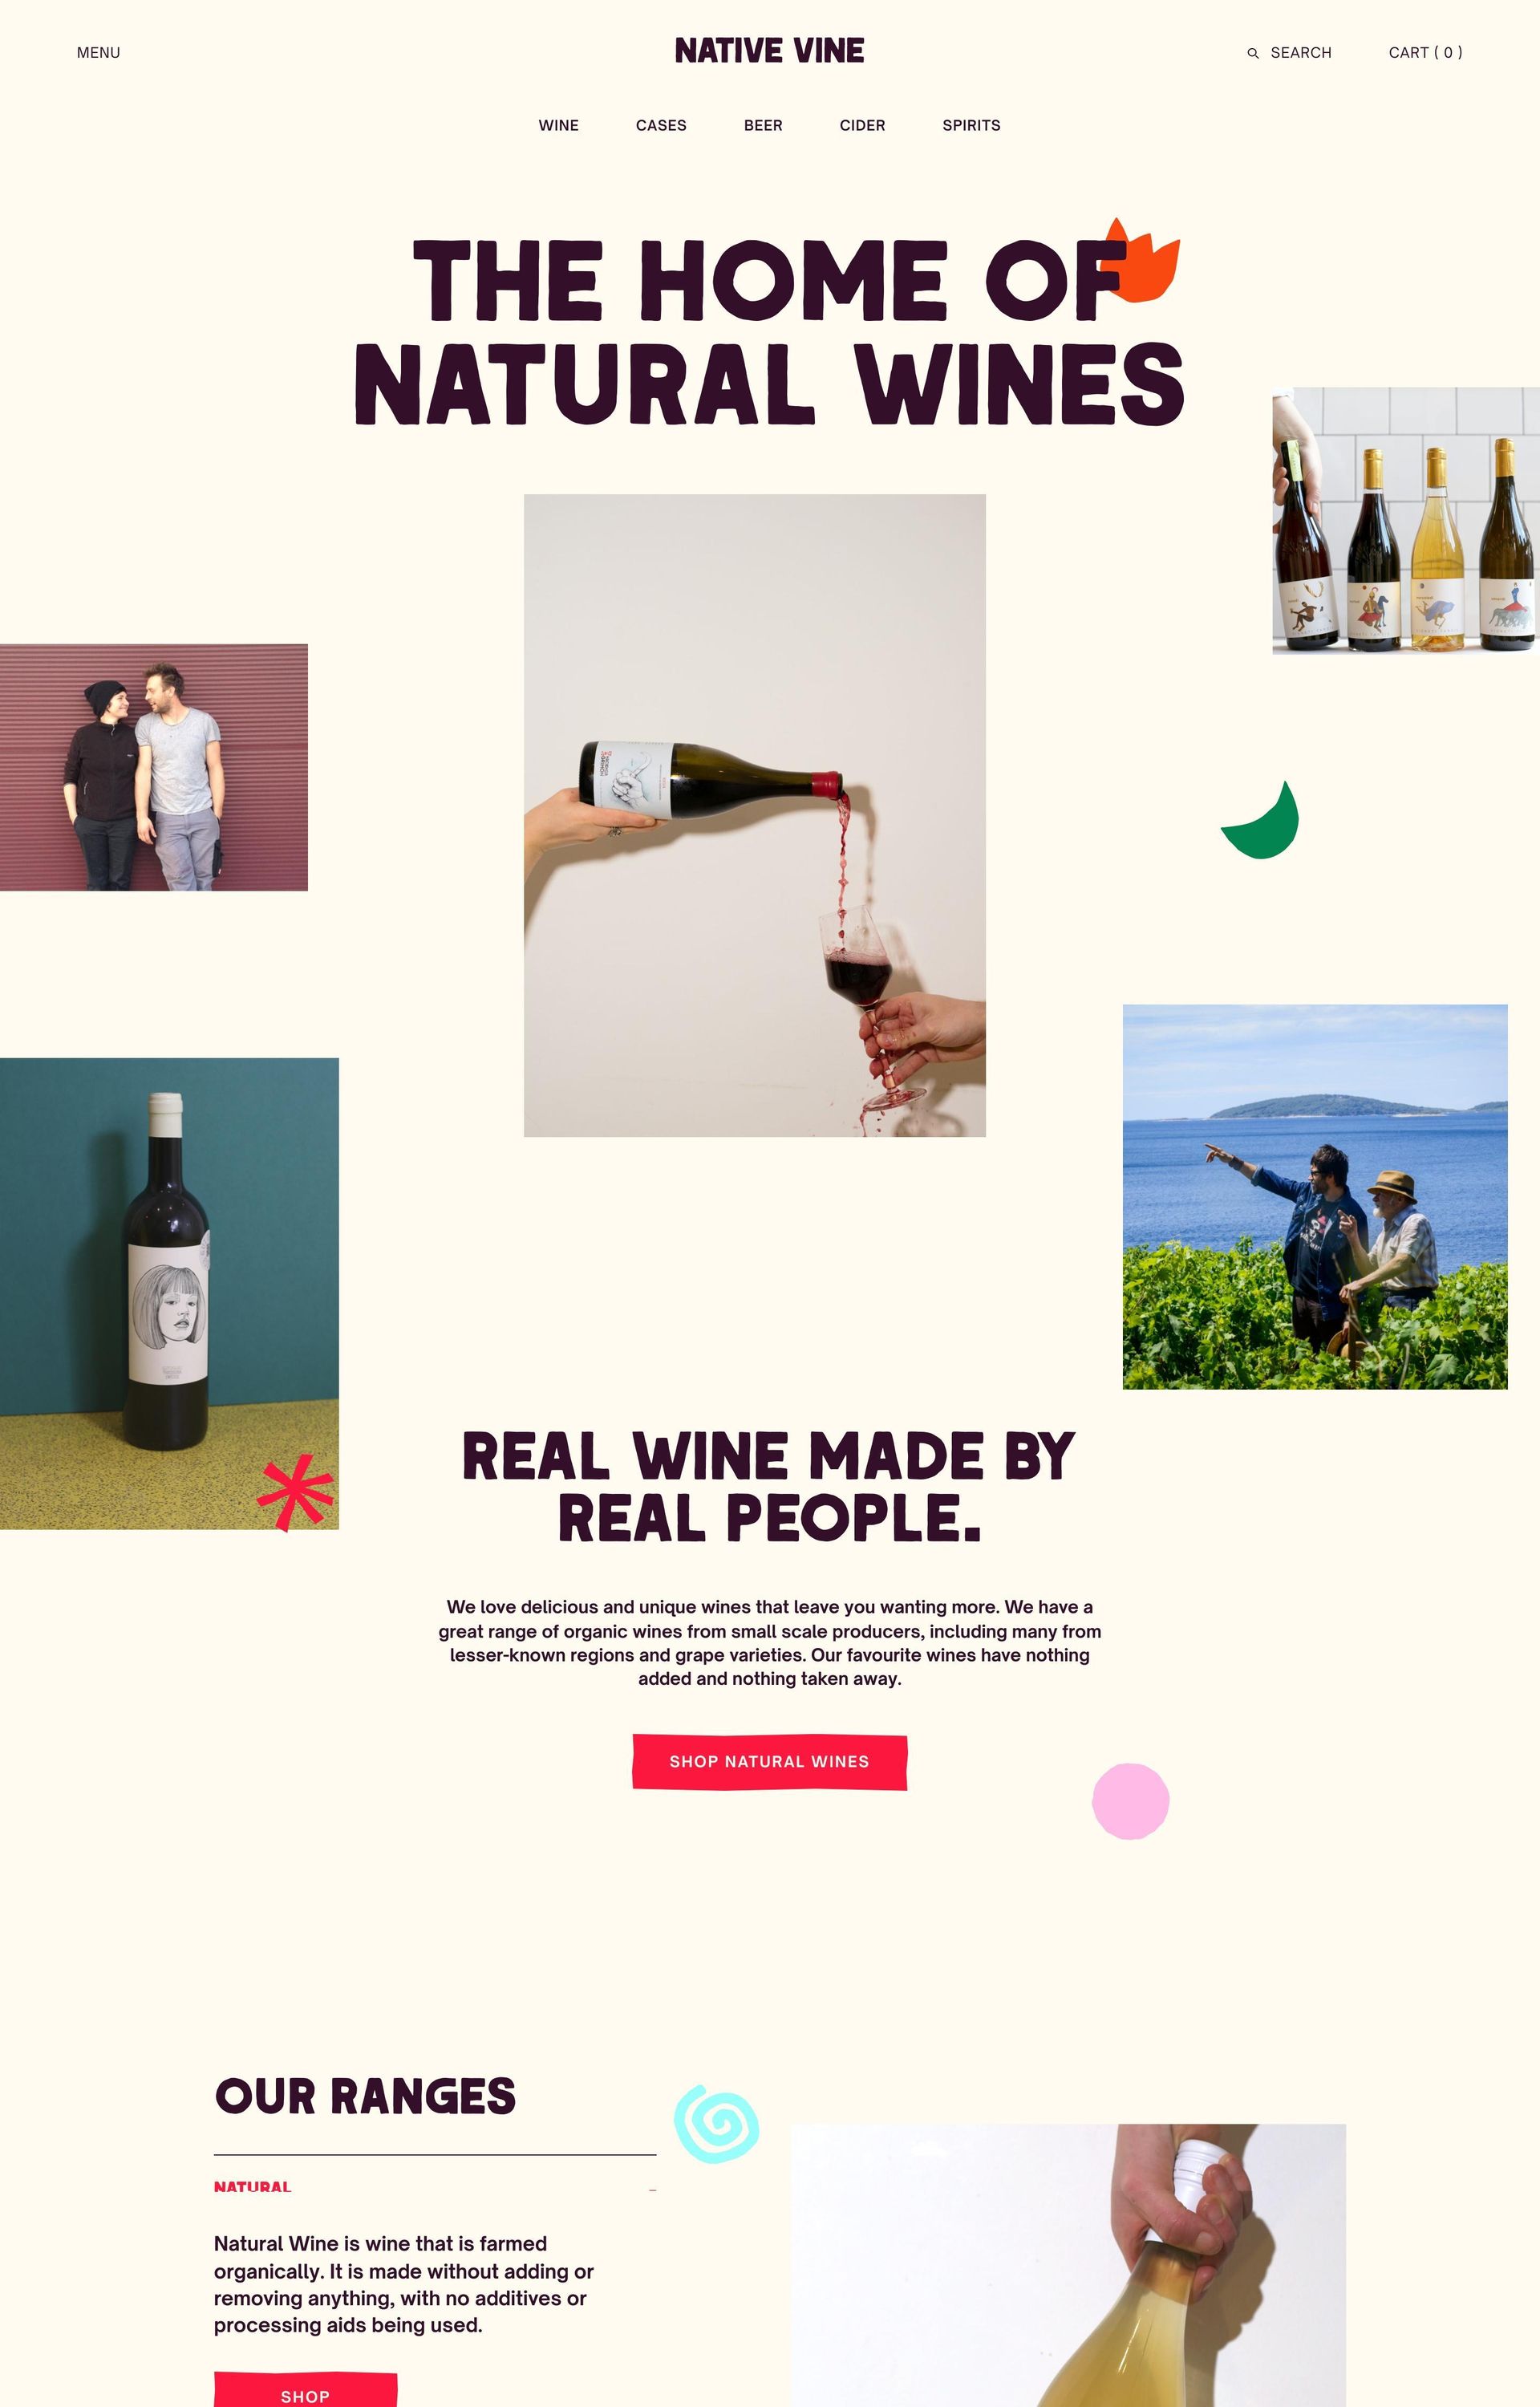Image resolution: width=1540 pixels, height=2407 pixels.
Task: Open the cart link
Action: pyautogui.click(x=1425, y=53)
